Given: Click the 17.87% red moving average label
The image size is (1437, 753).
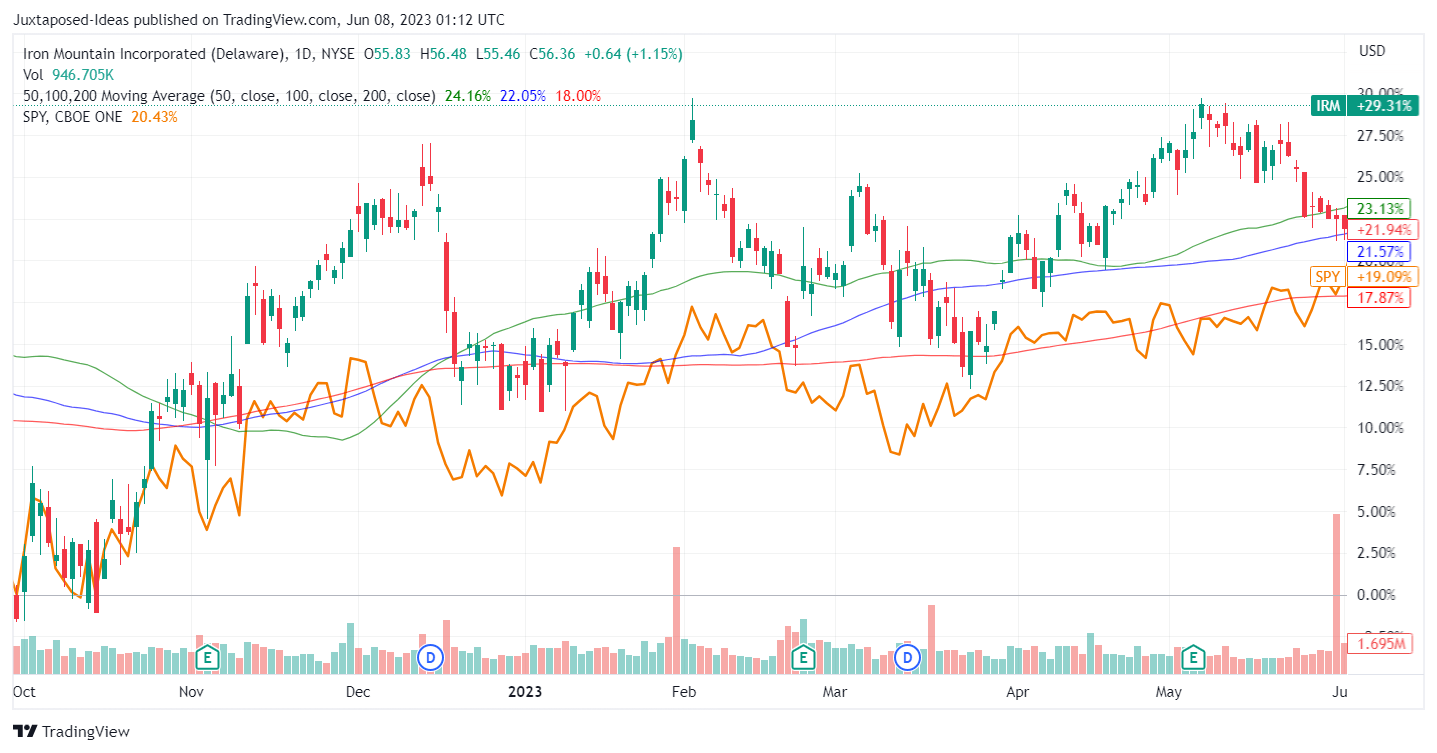Looking at the screenshot, I should (x=1379, y=297).
